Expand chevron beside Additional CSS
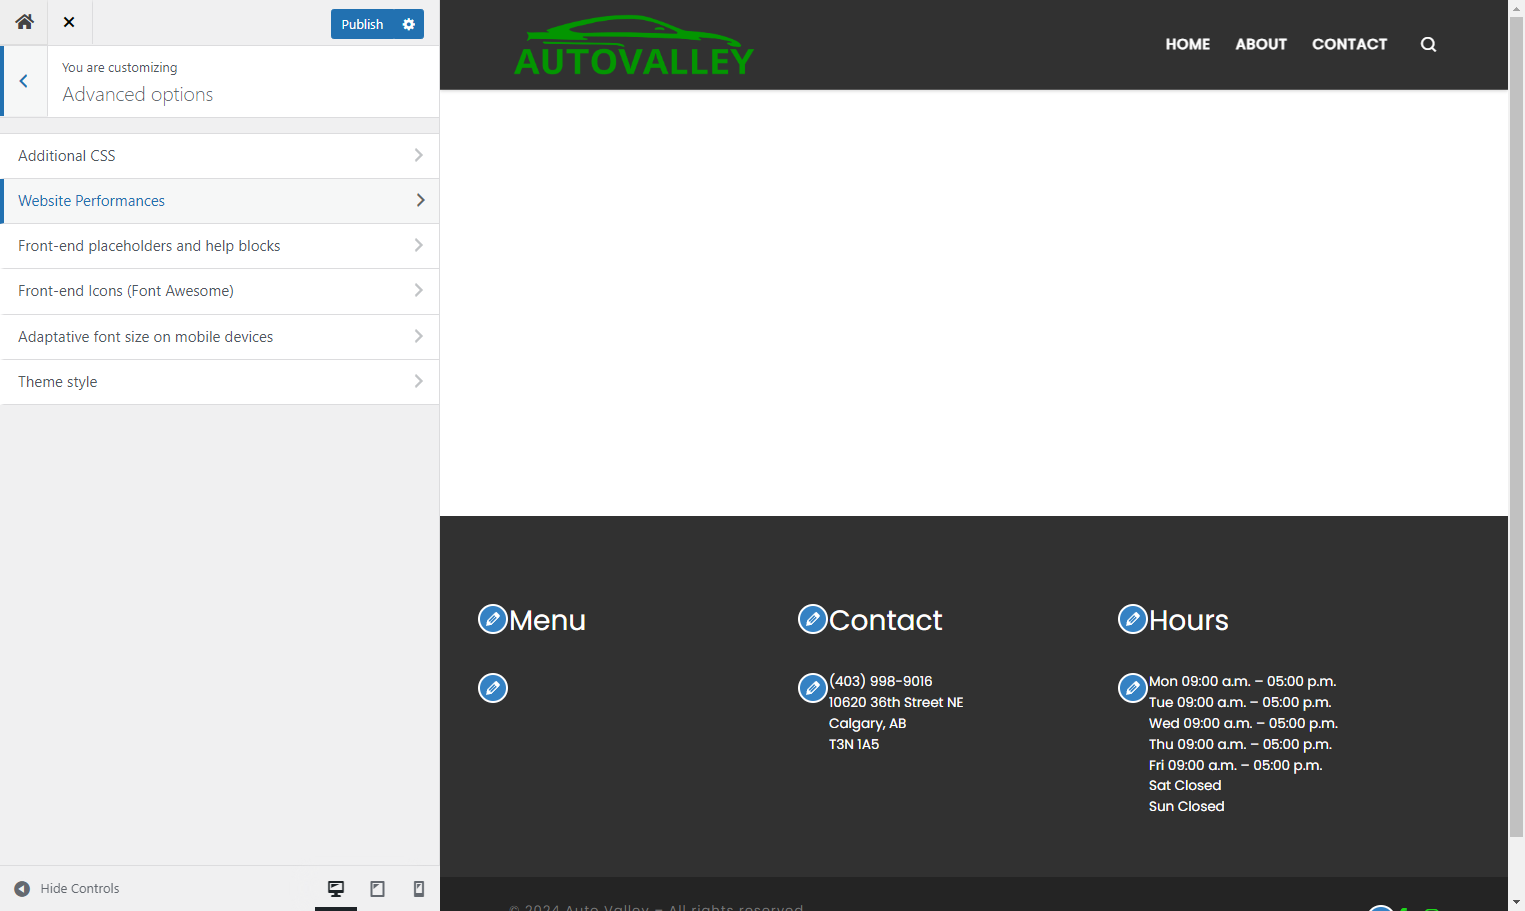1525x911 pixels. coord(419,155)
